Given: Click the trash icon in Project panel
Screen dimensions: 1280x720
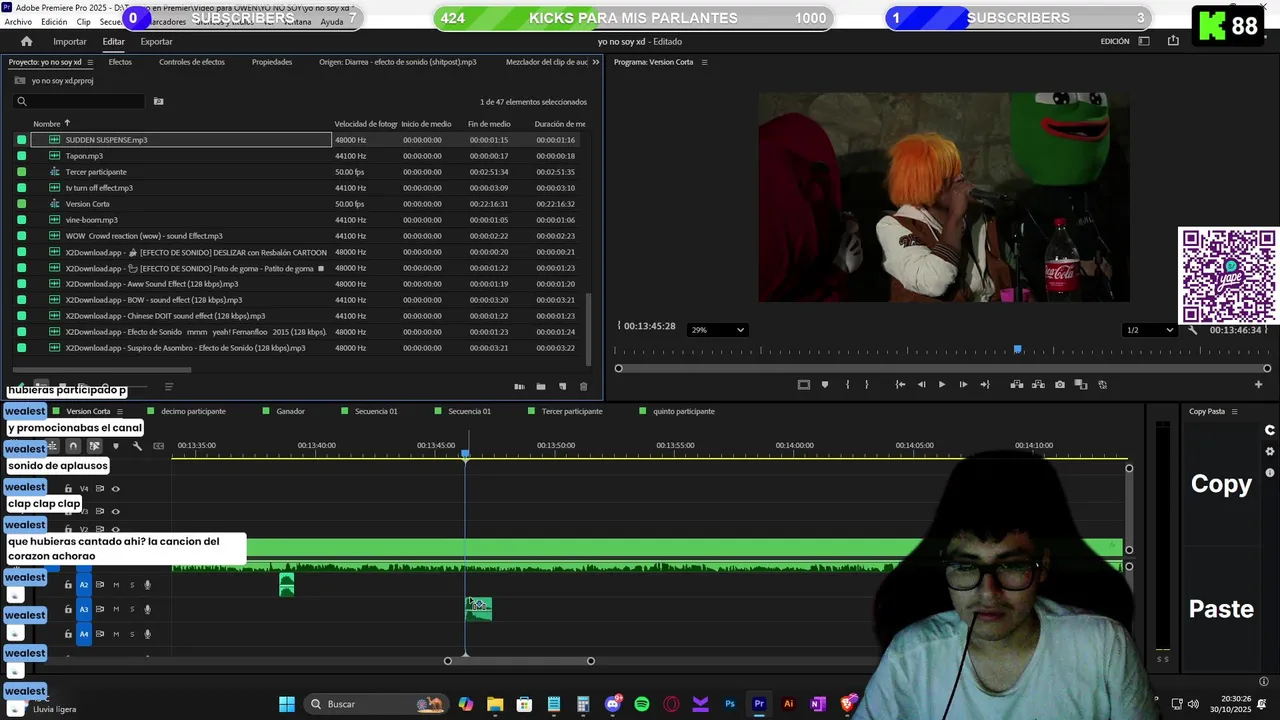Looking at the screenshot, I should (584, 386).
